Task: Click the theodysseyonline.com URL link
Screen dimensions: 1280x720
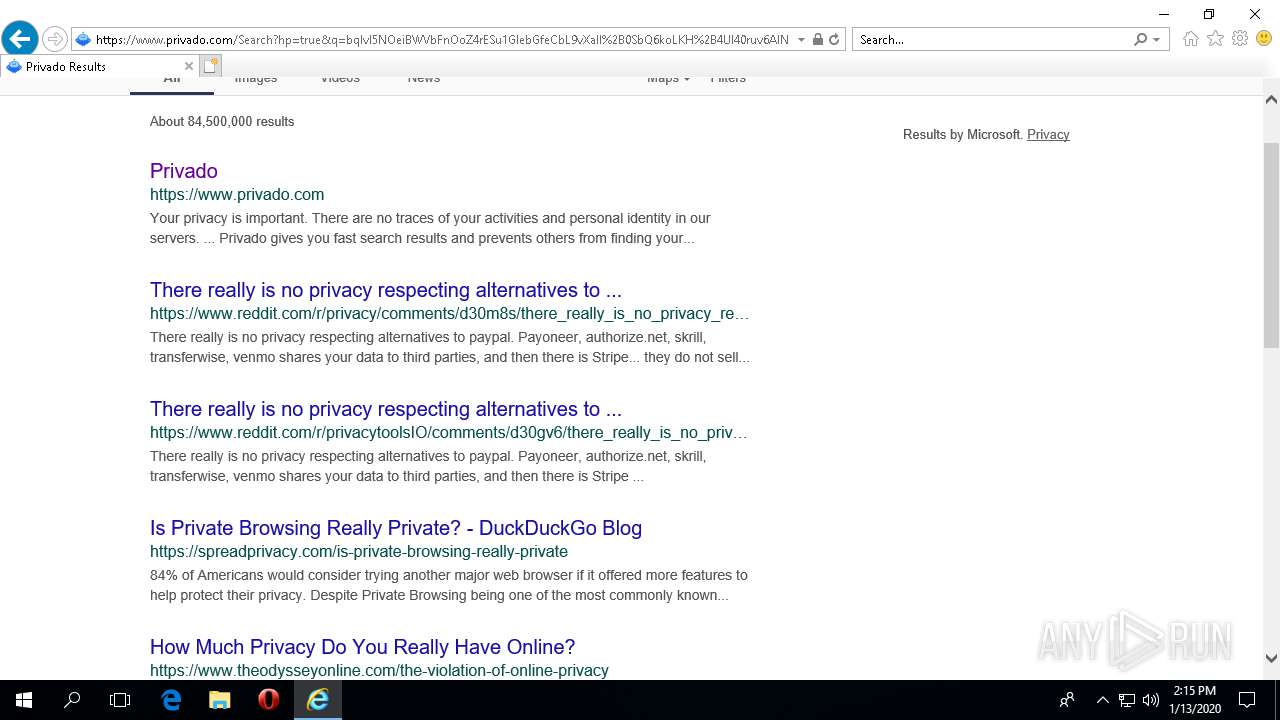Action: [379, 671]
